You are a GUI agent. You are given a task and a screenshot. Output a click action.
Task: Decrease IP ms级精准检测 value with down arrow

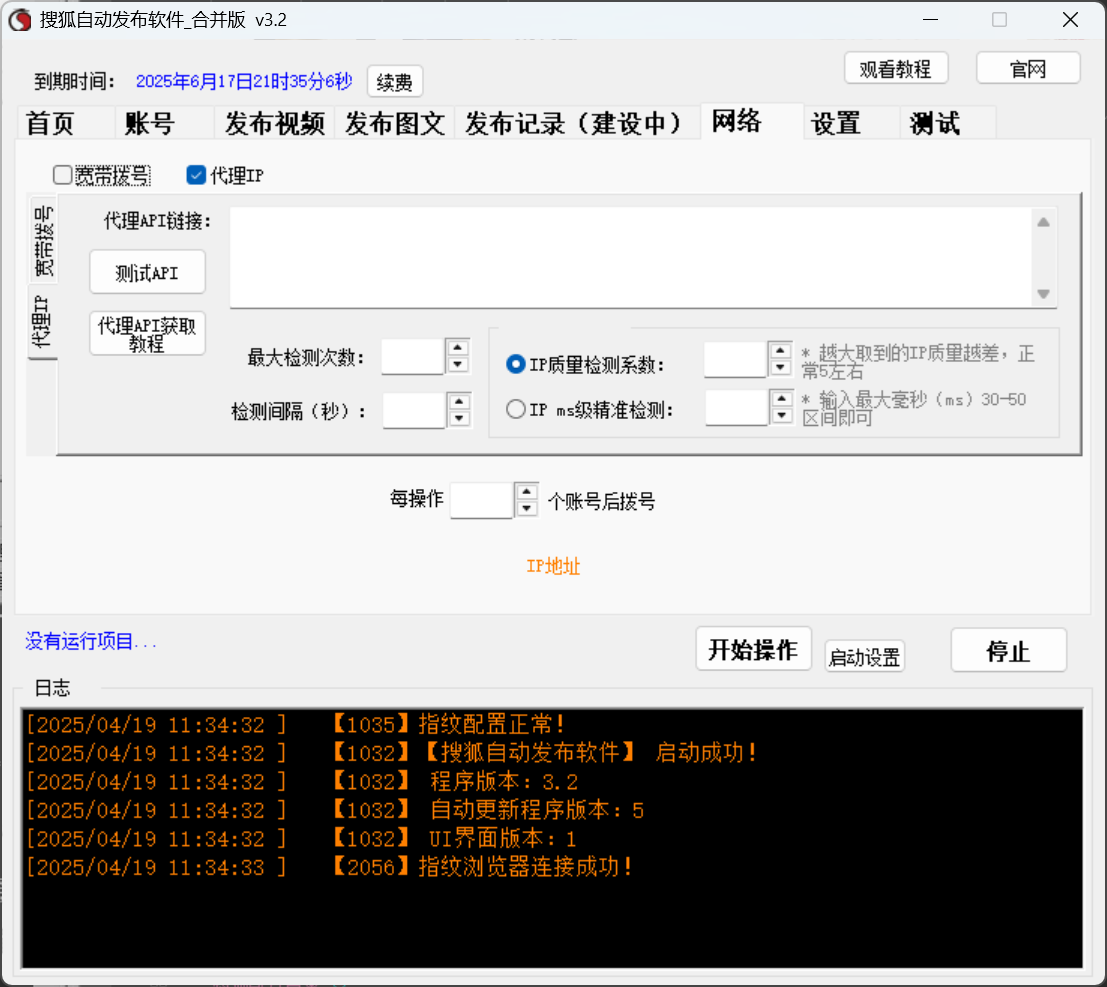click(782, 416)
